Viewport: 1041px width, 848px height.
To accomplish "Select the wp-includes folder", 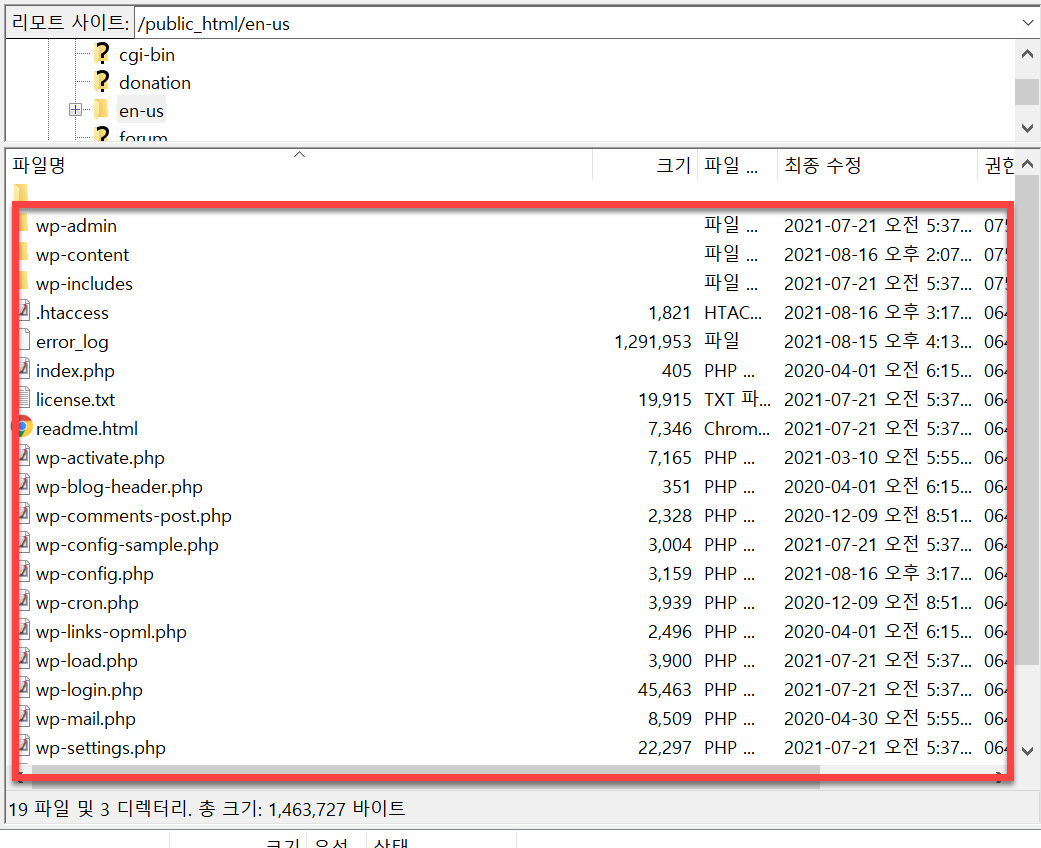I will tap(84, 284).
